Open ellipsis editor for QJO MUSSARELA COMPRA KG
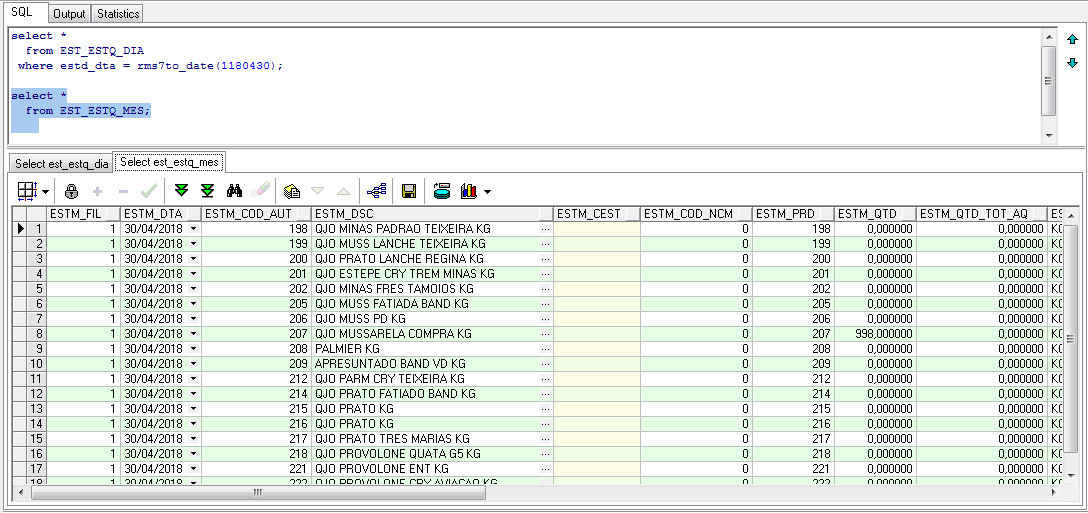The image size is (1088, 513). pos(545,334)
